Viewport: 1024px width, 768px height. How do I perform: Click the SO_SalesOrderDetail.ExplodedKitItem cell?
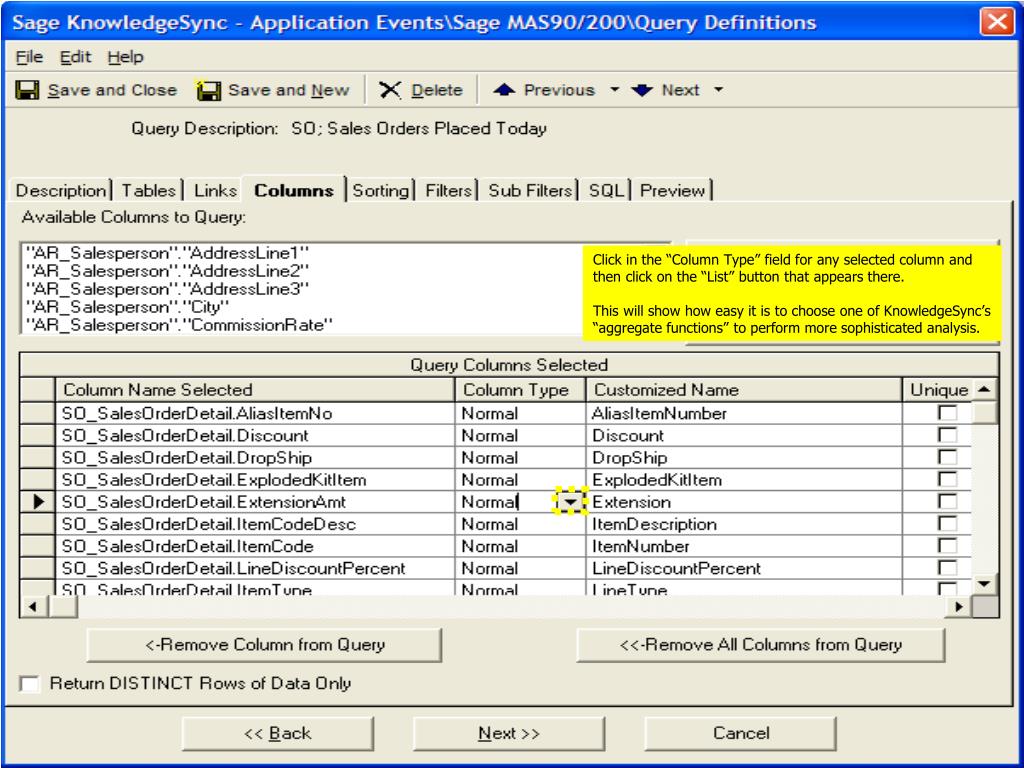[255, 479]
